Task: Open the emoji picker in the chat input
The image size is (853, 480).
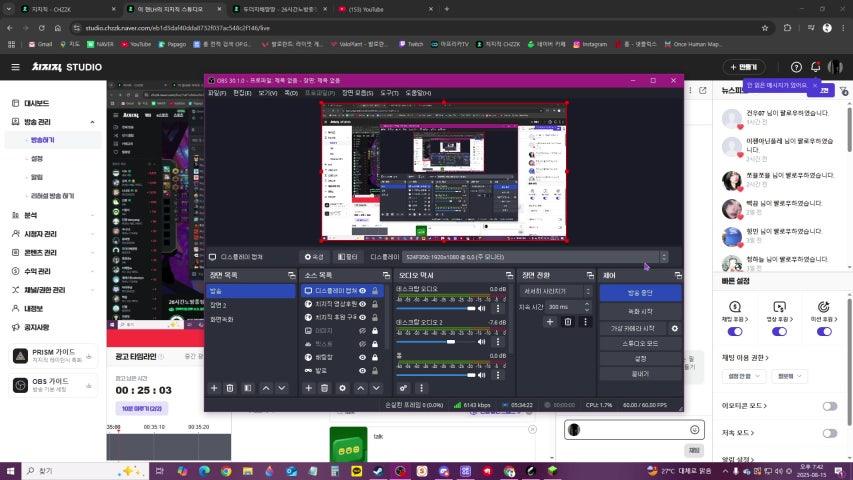Action: [694, 430]
